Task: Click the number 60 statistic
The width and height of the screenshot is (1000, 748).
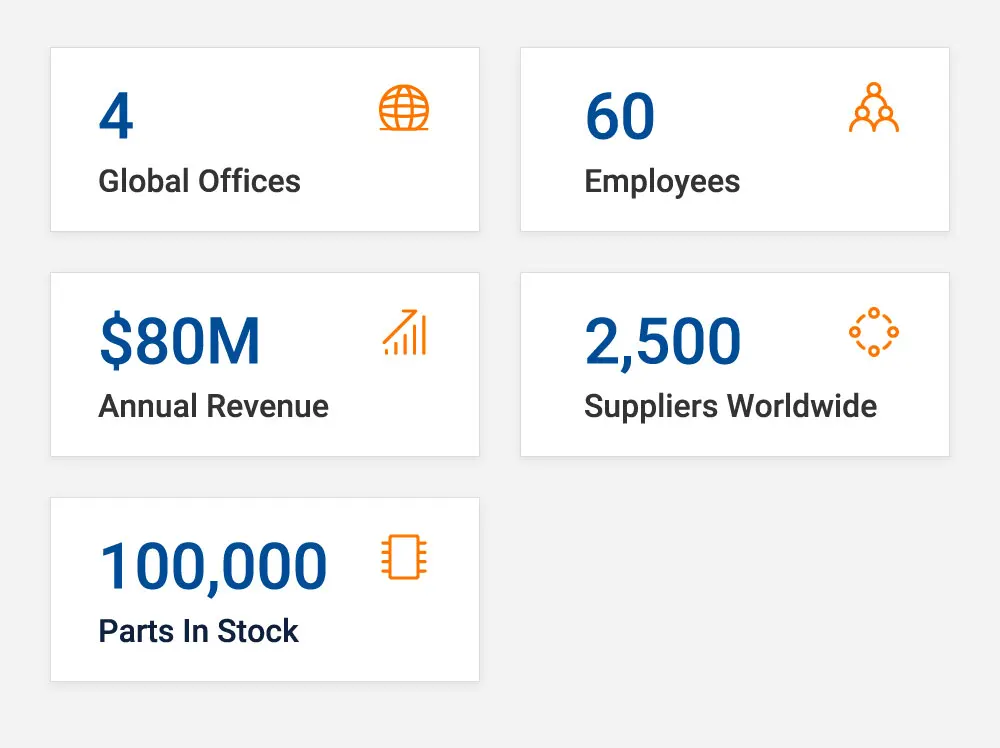Action: pyautogui.click(x=620, y=115)
